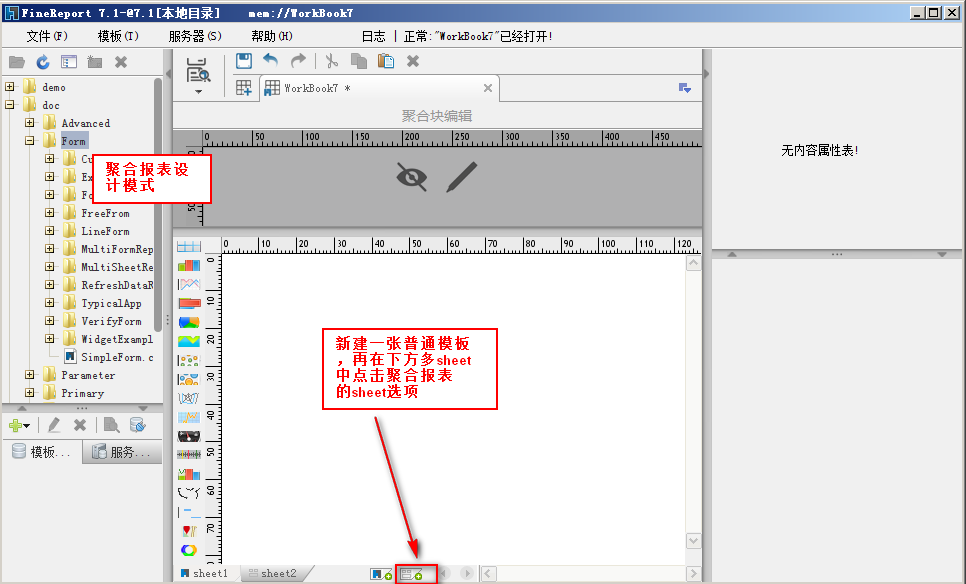Switch to the sheet2 tab
This screenshot has height=584, width=966.
click(272, 574)
